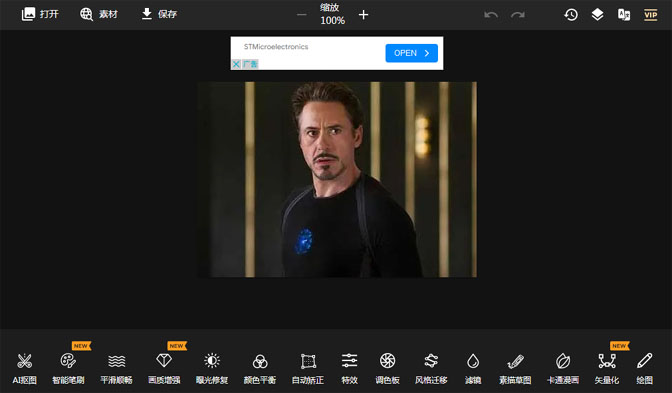Open the 平滑顺畅 smoothing tool
The image size is (672, 393).
116,368
